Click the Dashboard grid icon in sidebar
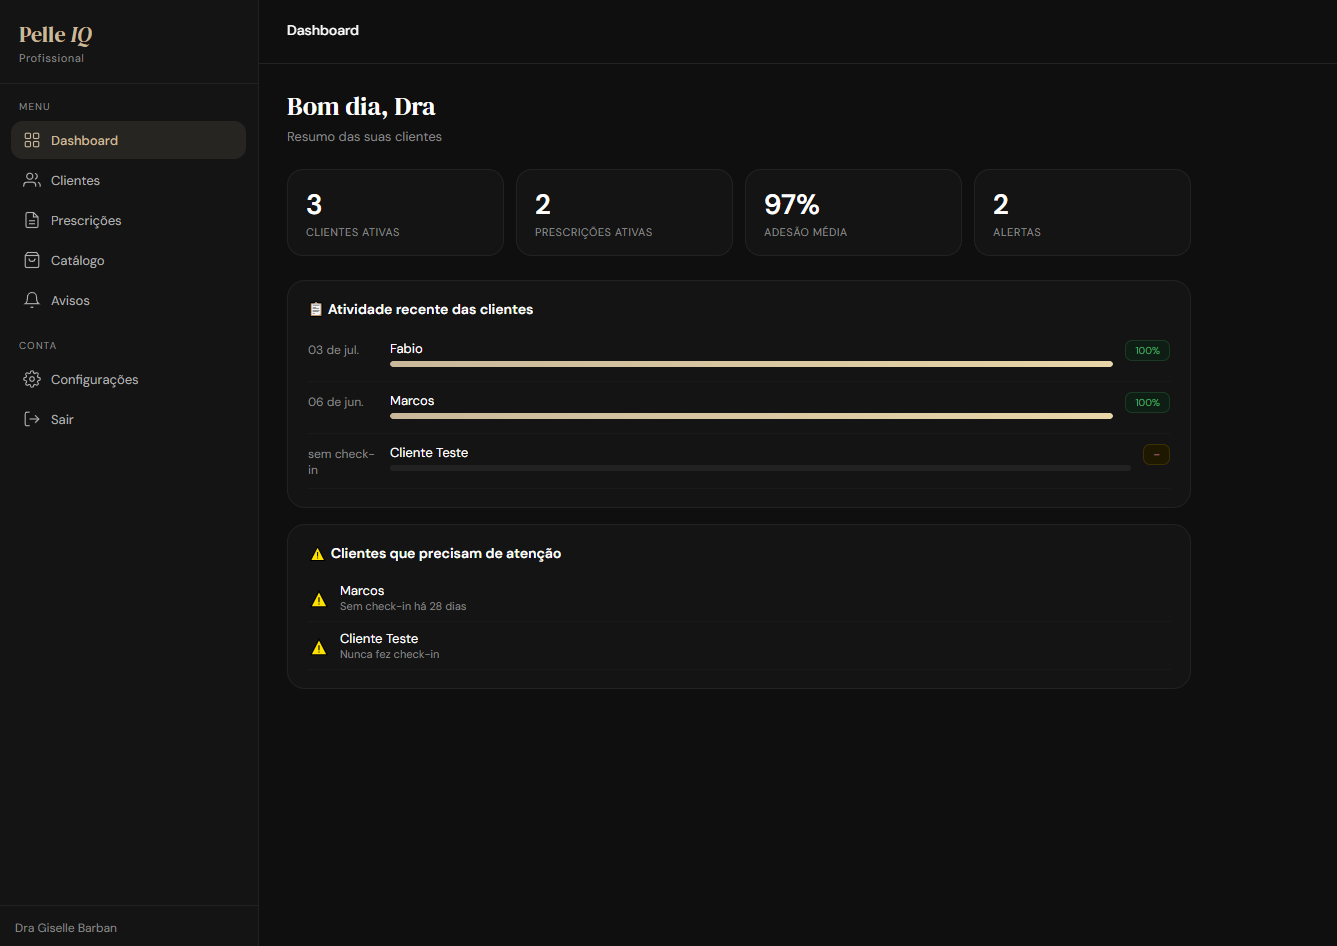 (32, 140)
